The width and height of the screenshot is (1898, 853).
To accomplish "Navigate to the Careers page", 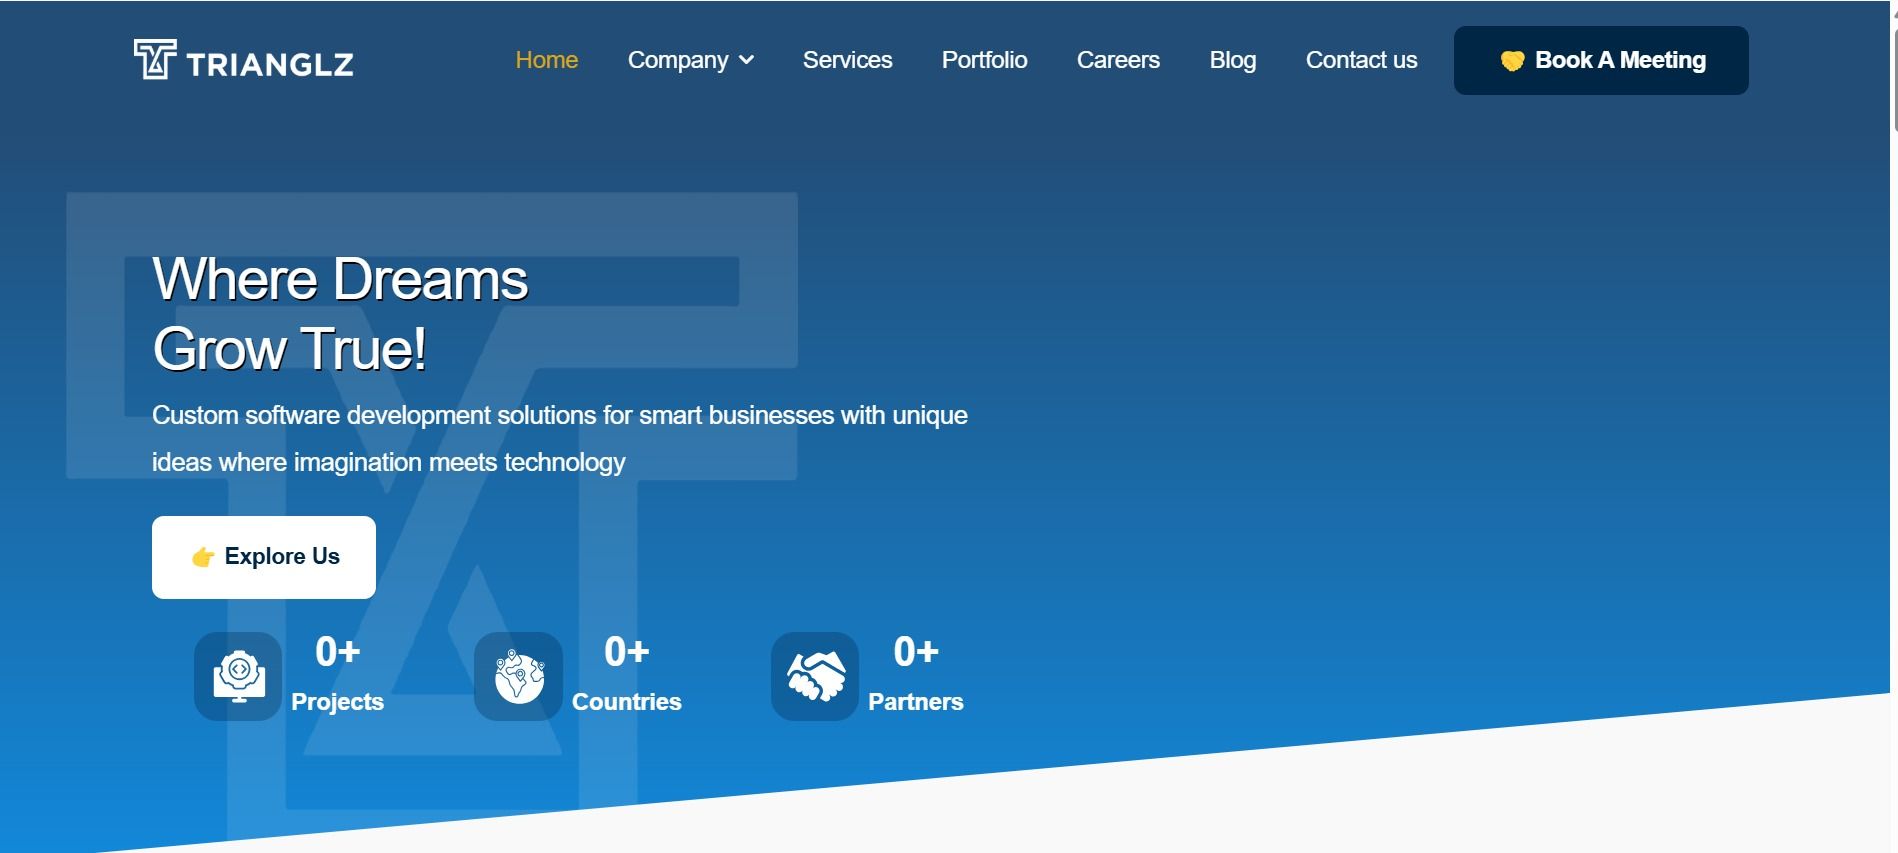I will [1118, 60].
